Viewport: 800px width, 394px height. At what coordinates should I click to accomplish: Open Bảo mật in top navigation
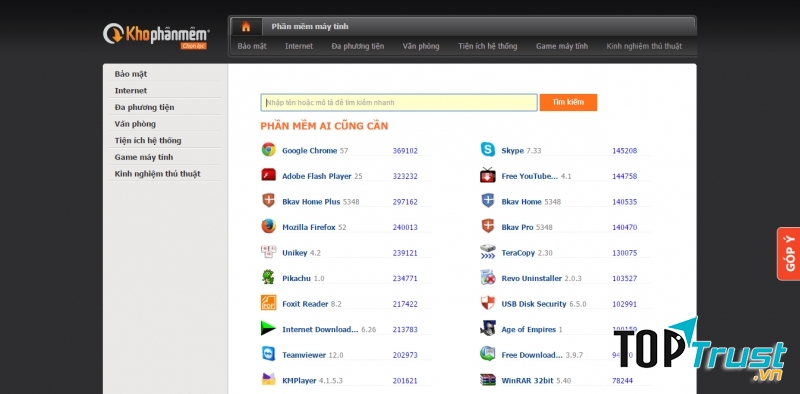[x=252, y=46]
